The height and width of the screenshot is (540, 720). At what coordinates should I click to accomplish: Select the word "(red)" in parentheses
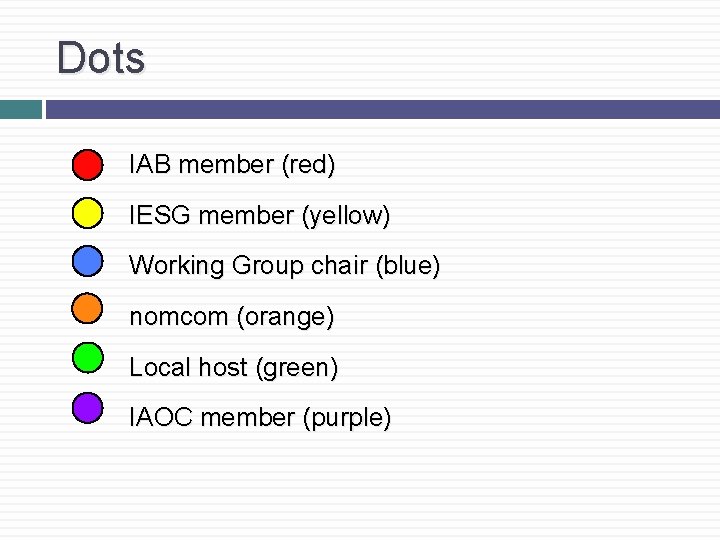(x=308, y=165)
